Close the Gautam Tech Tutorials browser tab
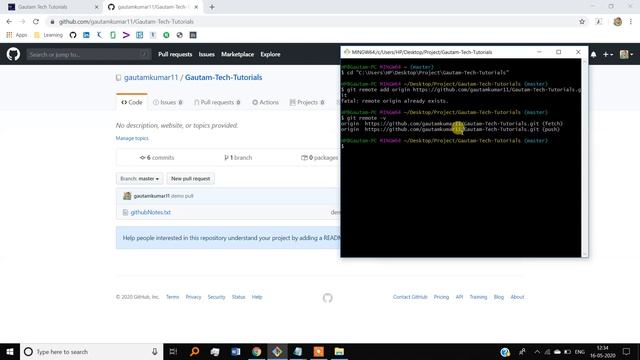 [96, 7]
